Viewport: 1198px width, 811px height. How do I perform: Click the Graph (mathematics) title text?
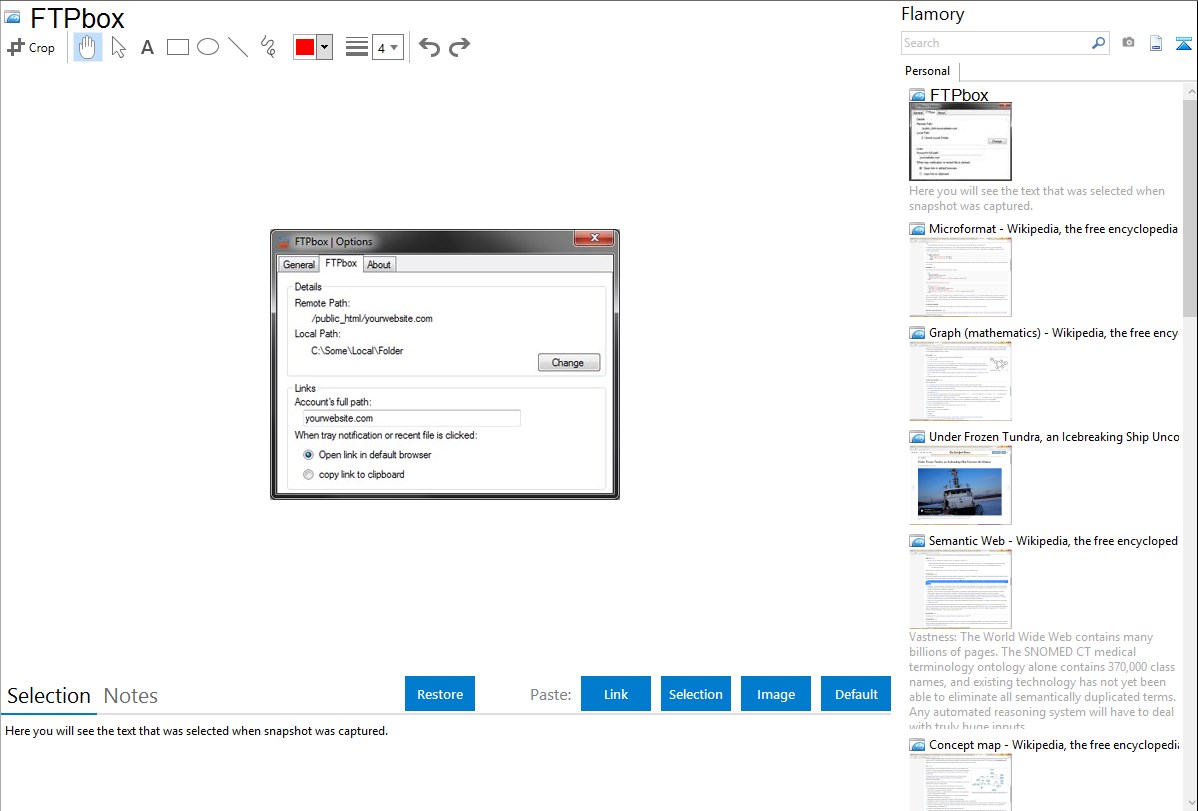click(1053, 333)
